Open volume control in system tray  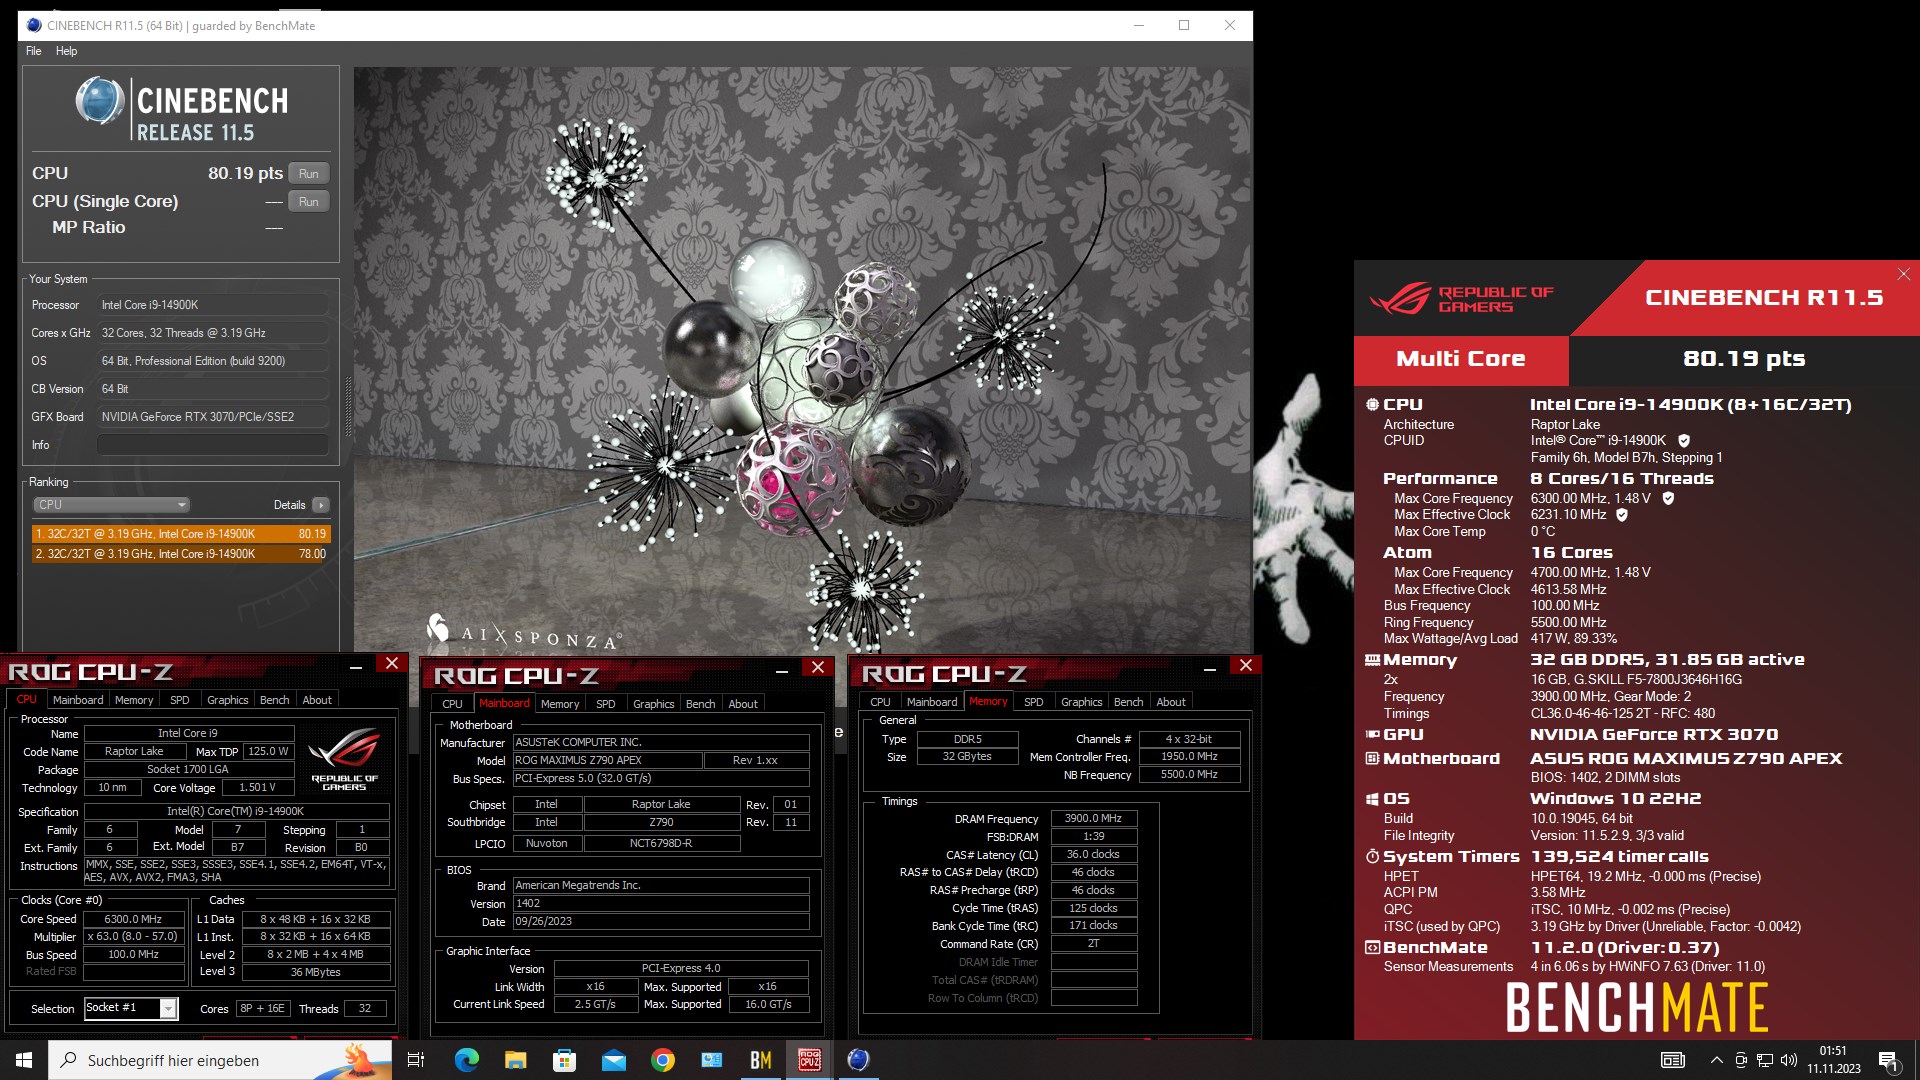click(1789, 1060)
